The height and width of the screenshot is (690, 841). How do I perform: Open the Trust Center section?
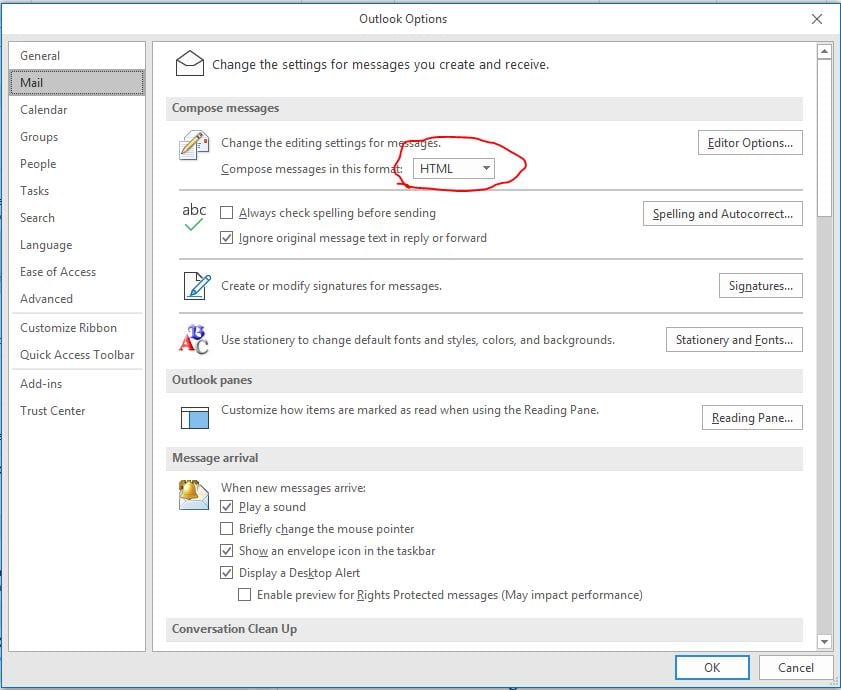click(x=53, y=410)
